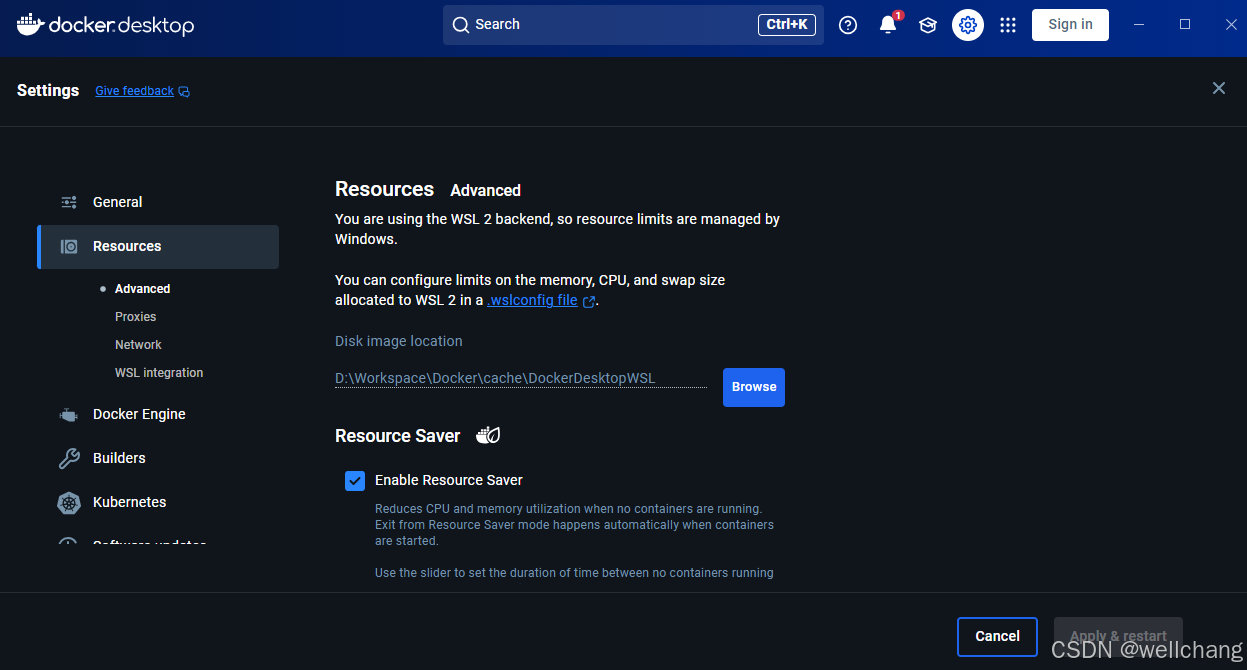Image resolution: width=1247 pixels, height=670 pixels.
Task: Open the Kubernetes settings section
Action: tap(158, 502)
